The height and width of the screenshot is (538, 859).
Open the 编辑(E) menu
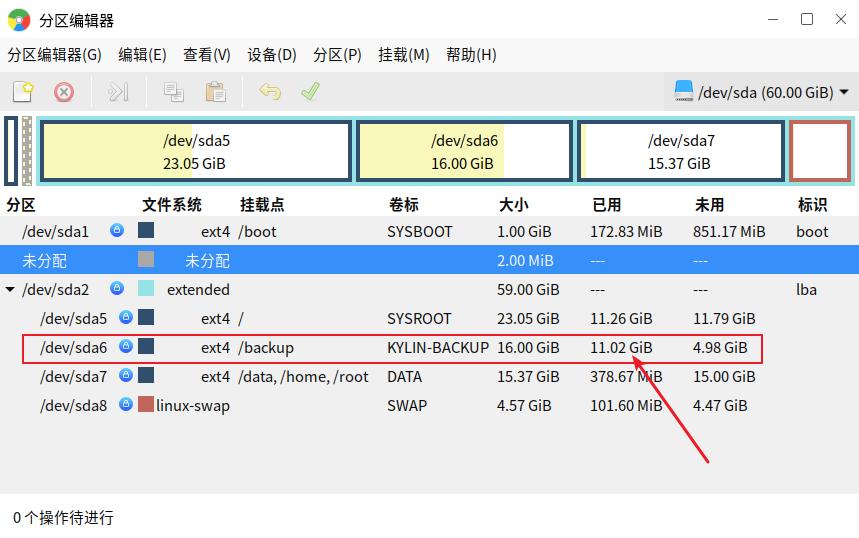click(142, 55)
